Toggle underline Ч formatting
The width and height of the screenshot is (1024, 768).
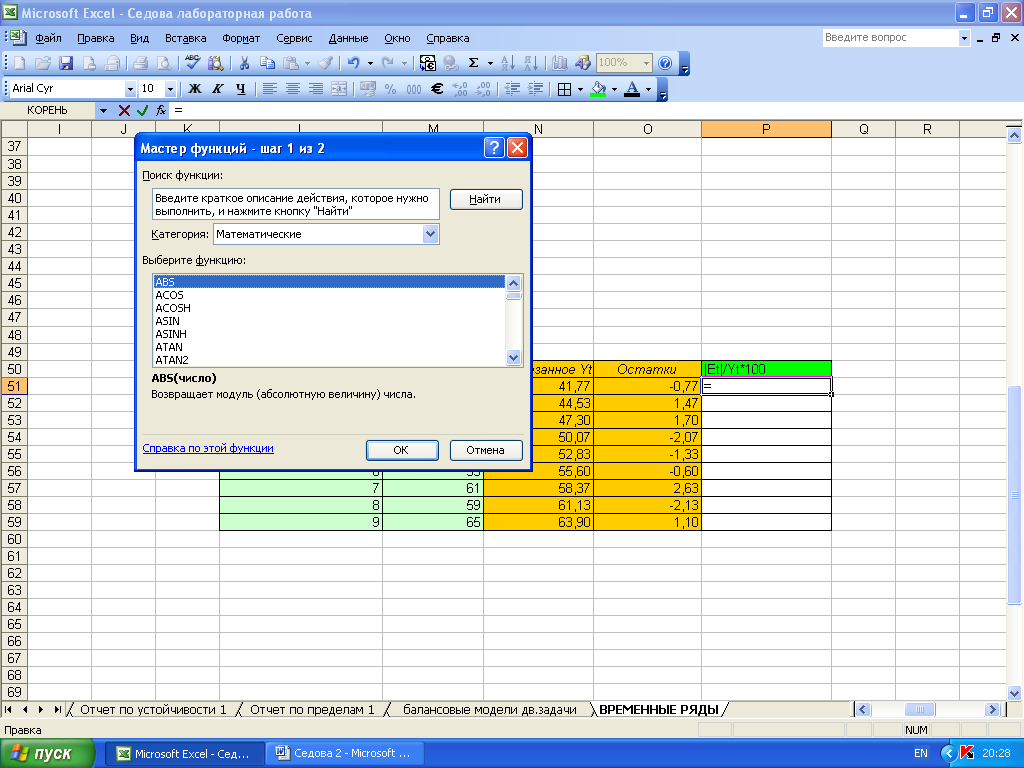coord(241,89)
